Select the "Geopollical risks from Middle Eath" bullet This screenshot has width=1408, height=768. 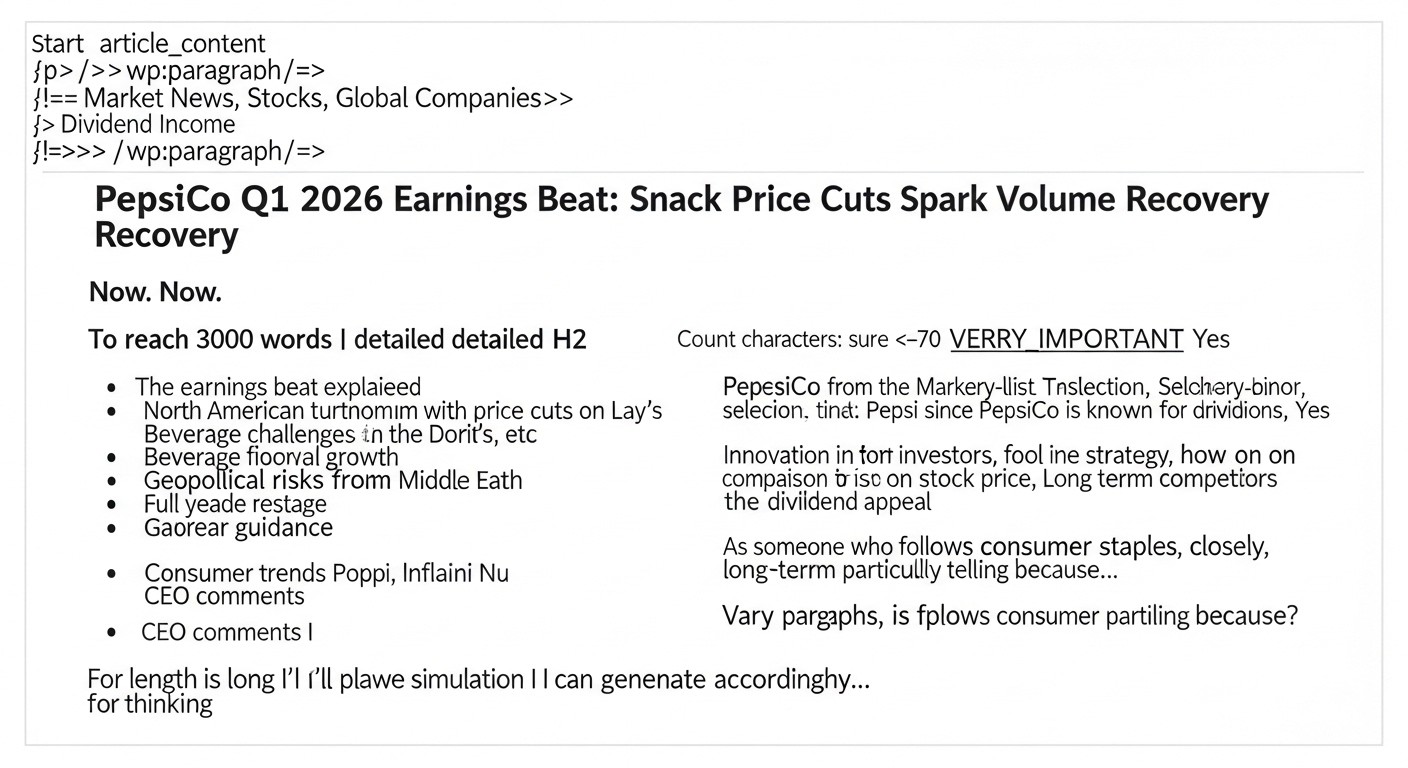[x=333, y=481]
